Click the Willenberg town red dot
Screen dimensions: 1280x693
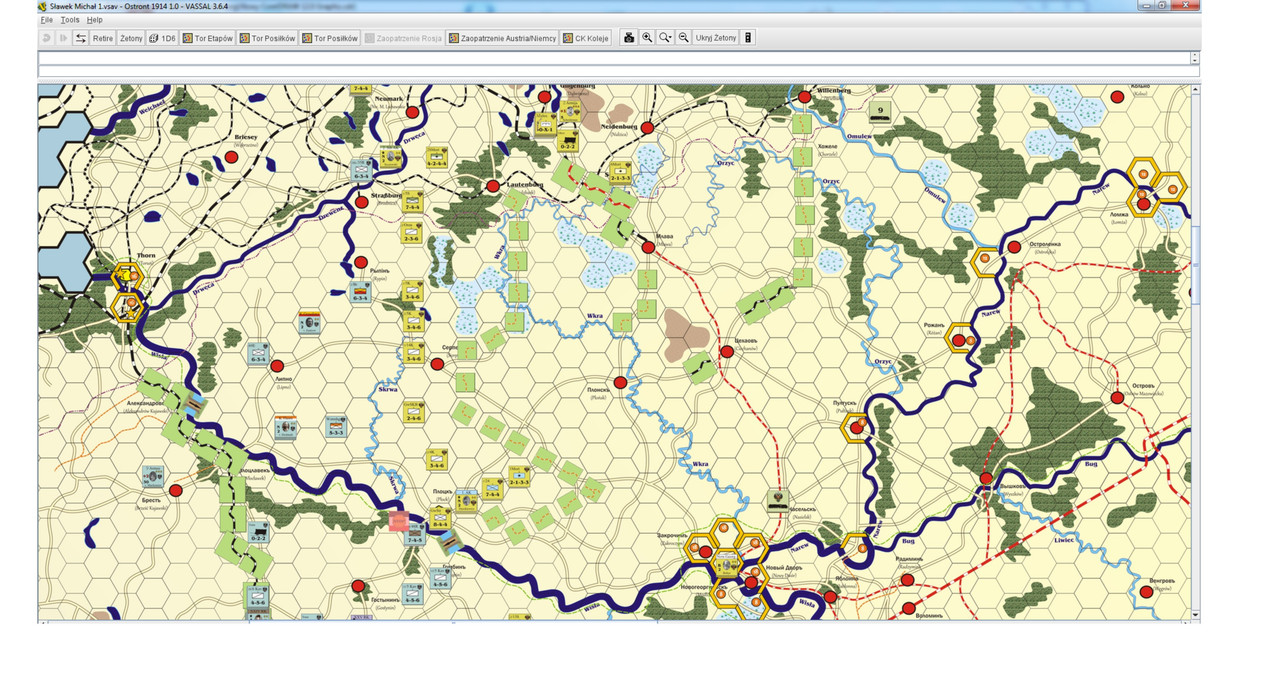804,97
